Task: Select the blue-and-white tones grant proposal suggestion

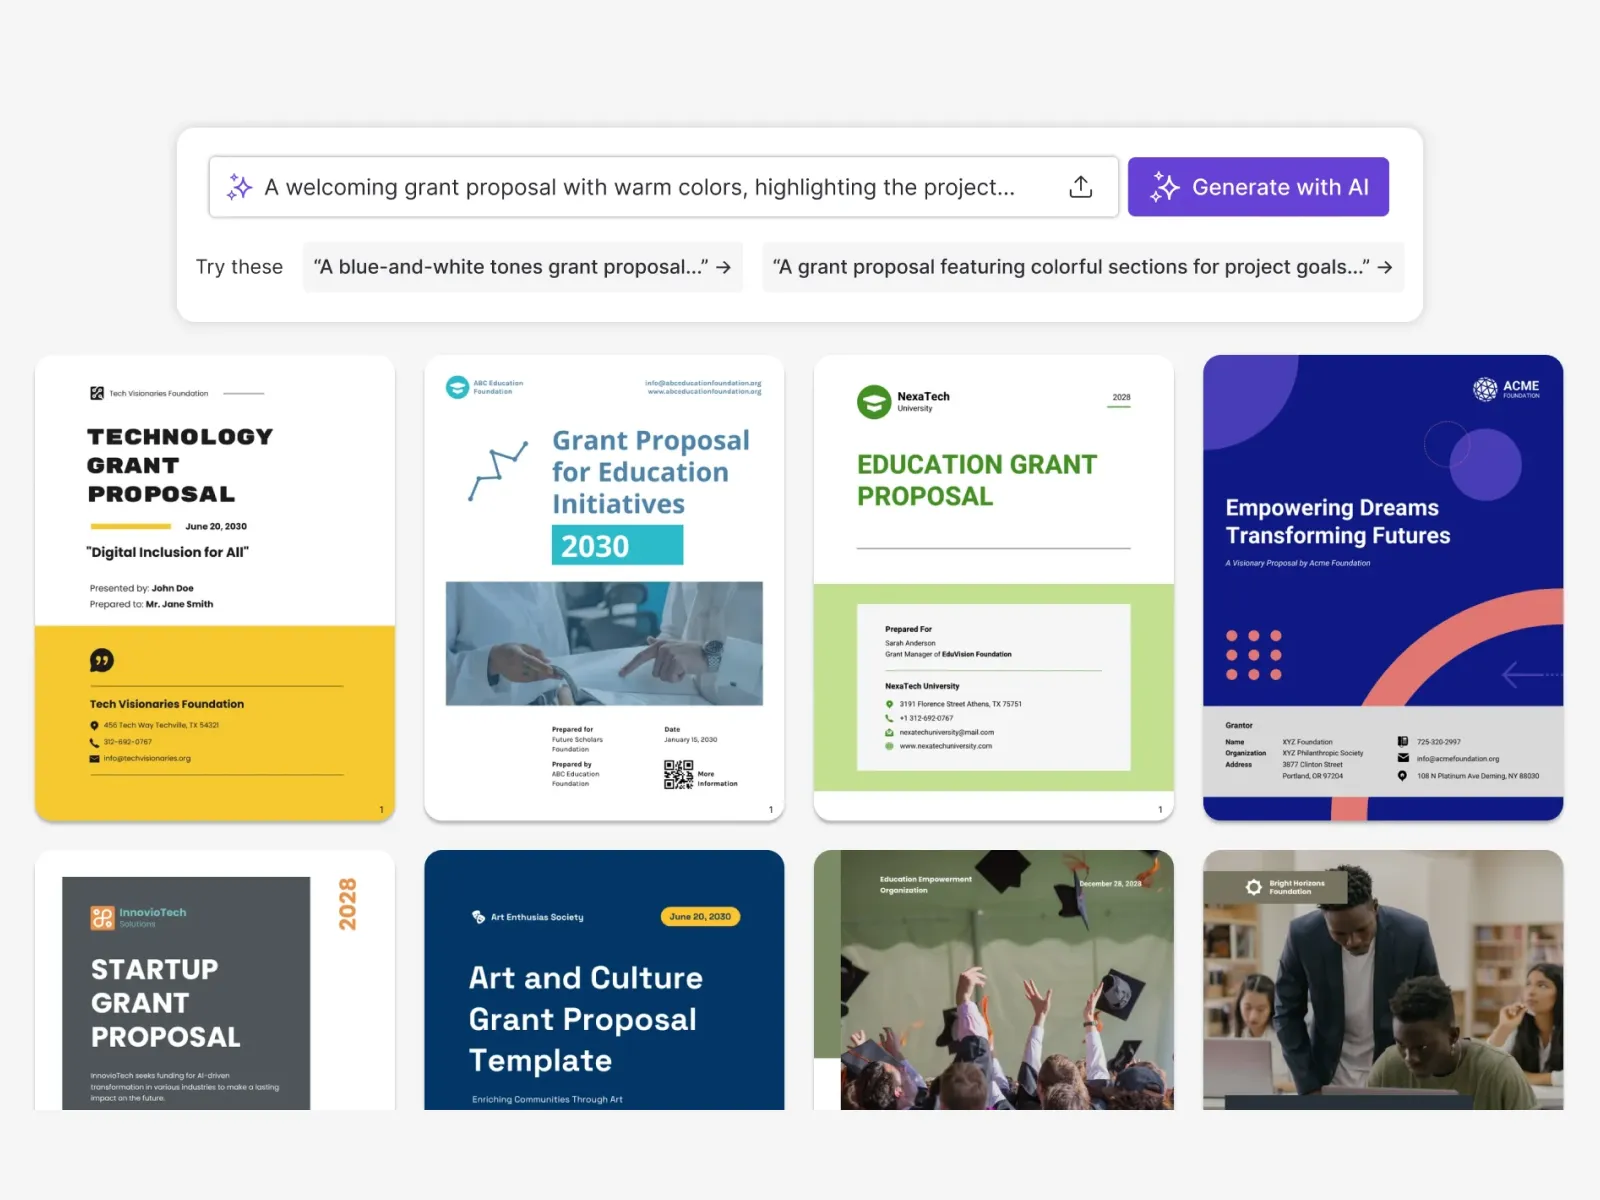Action: (x=510, y=267)
